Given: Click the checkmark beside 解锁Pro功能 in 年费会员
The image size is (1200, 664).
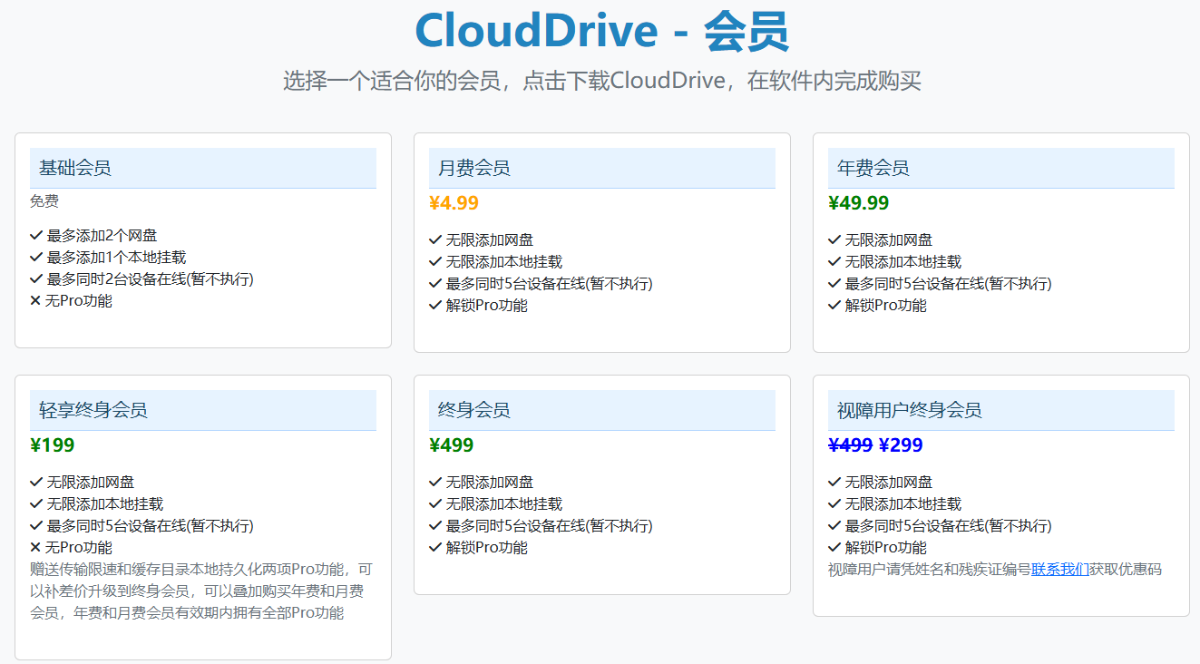Looking at the screenshot, I should point(832,305).
